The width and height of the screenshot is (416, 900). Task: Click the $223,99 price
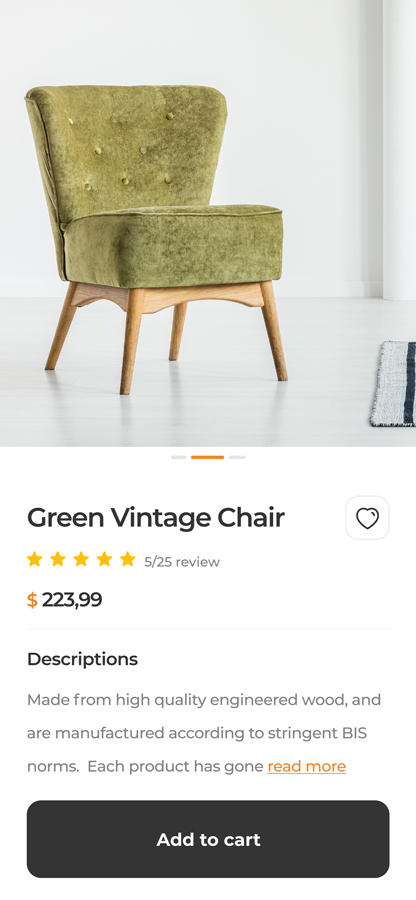[64, 600]
